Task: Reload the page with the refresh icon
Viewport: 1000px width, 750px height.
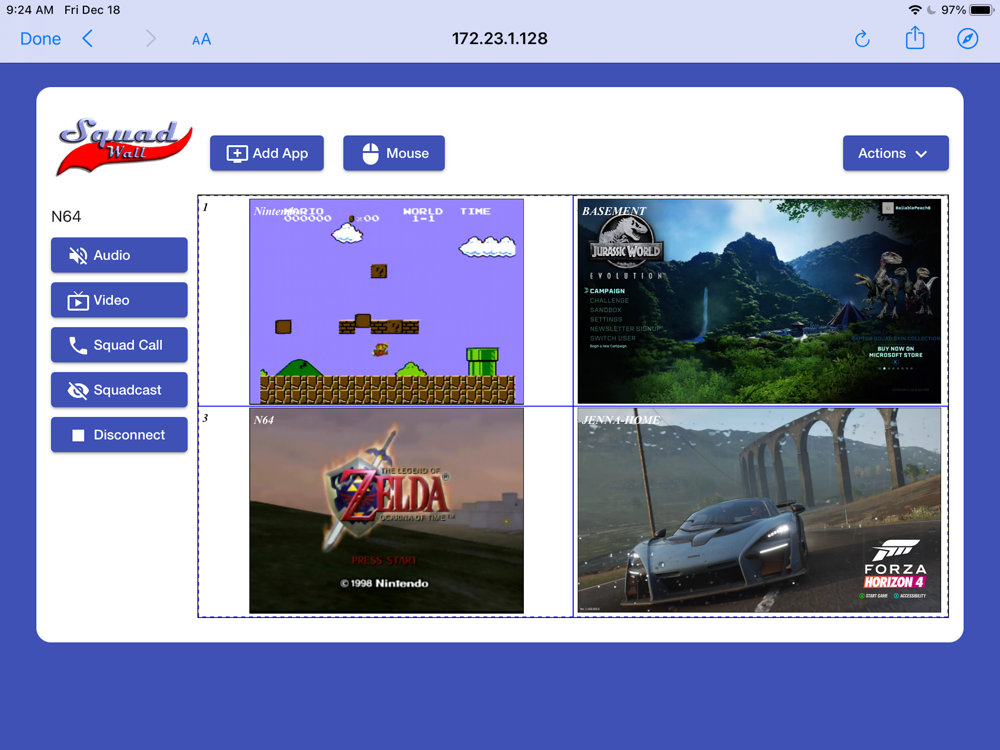Action: point(862,39)
